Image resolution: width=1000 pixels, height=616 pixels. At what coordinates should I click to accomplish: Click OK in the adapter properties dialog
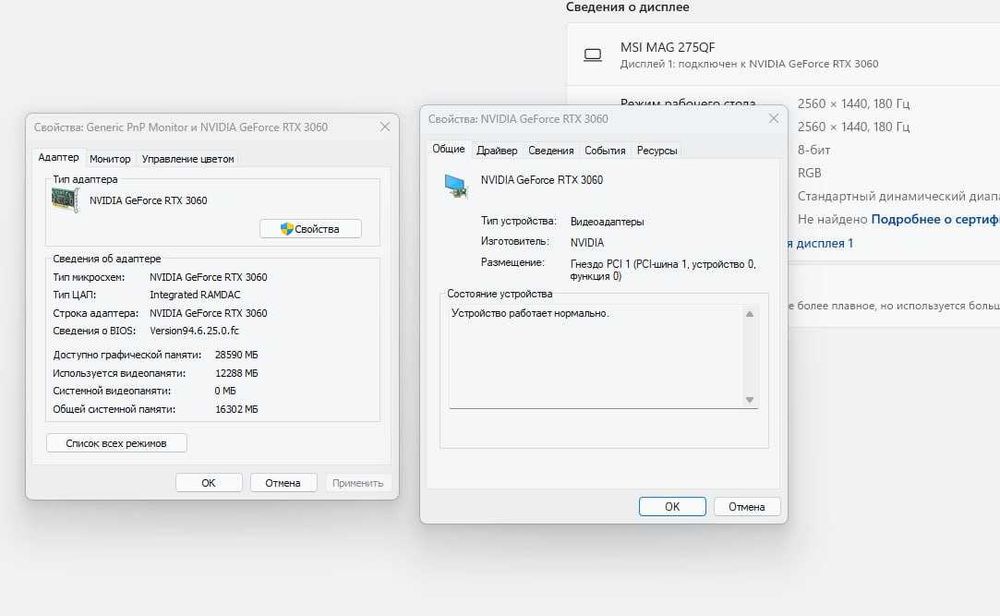click(x=209, y=483)
